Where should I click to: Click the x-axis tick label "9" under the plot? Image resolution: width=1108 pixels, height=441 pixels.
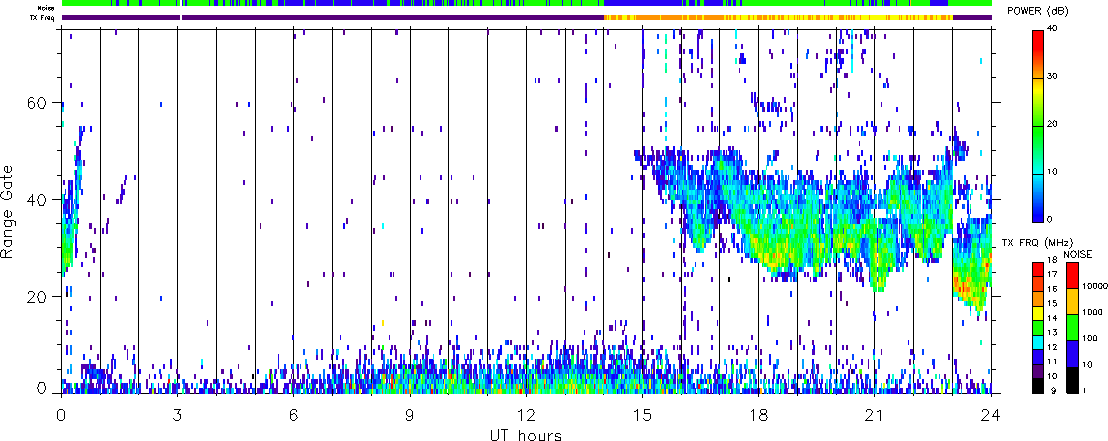click(x=410, y=414)
